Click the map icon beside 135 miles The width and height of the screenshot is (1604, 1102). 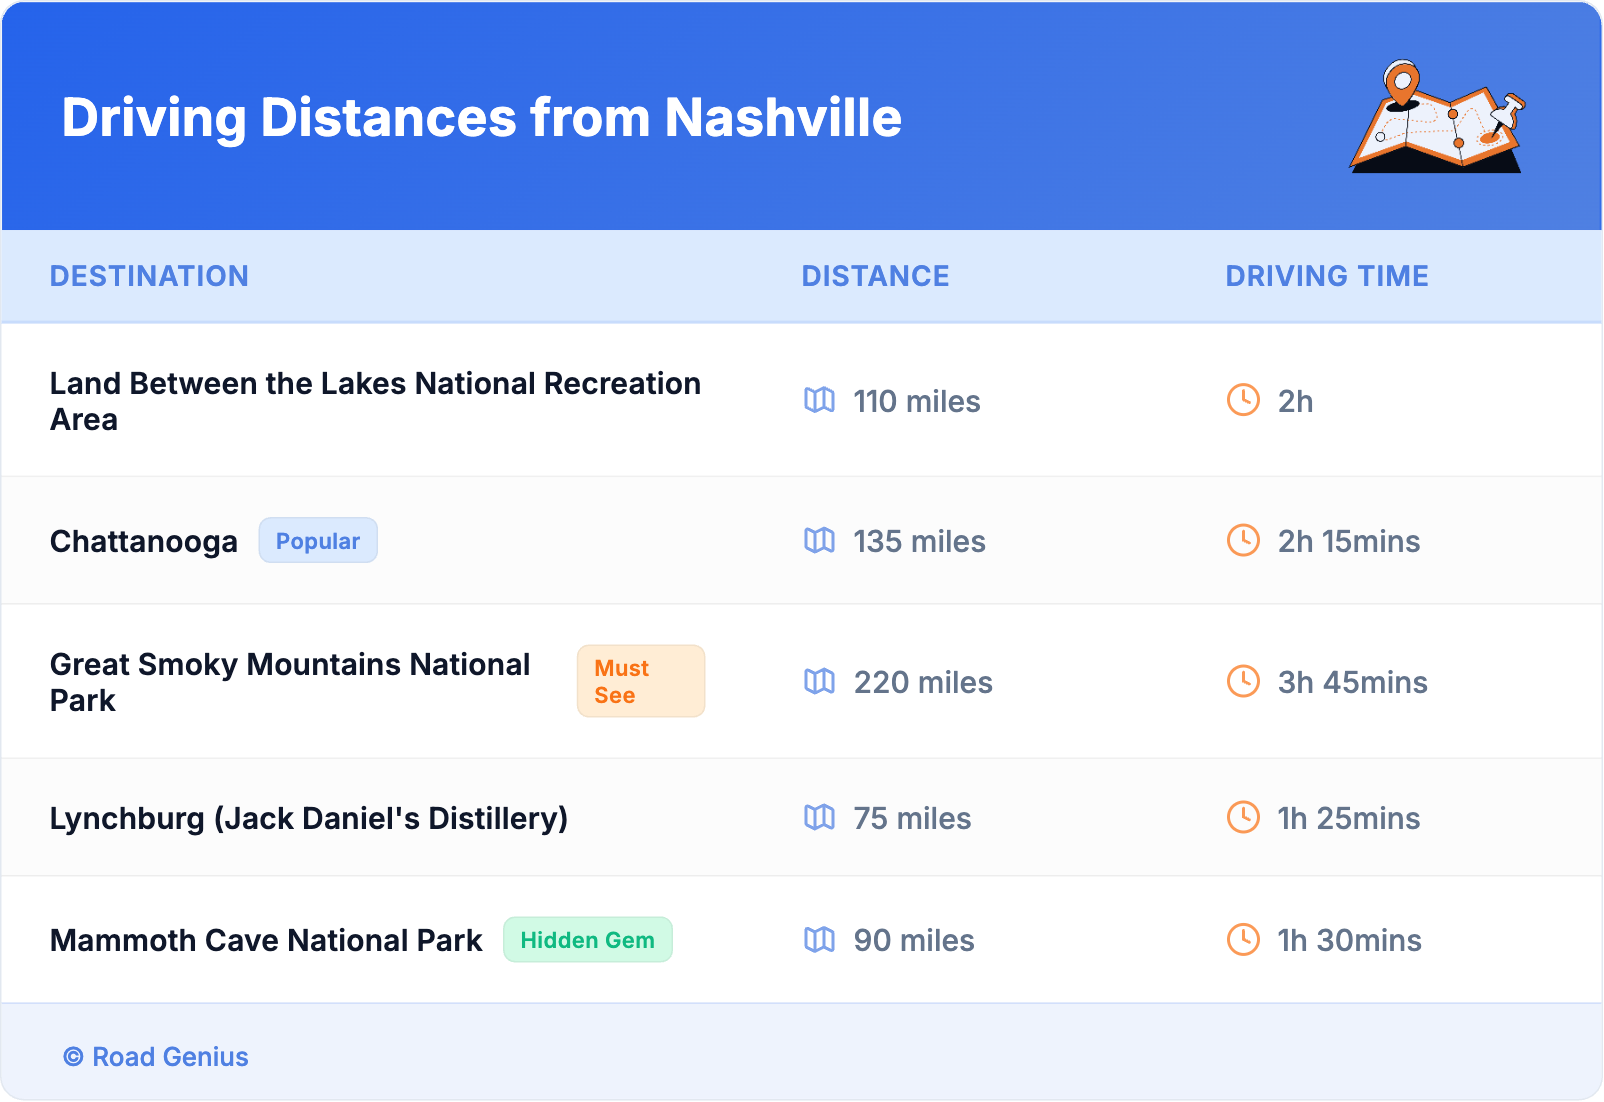[819, 540]
